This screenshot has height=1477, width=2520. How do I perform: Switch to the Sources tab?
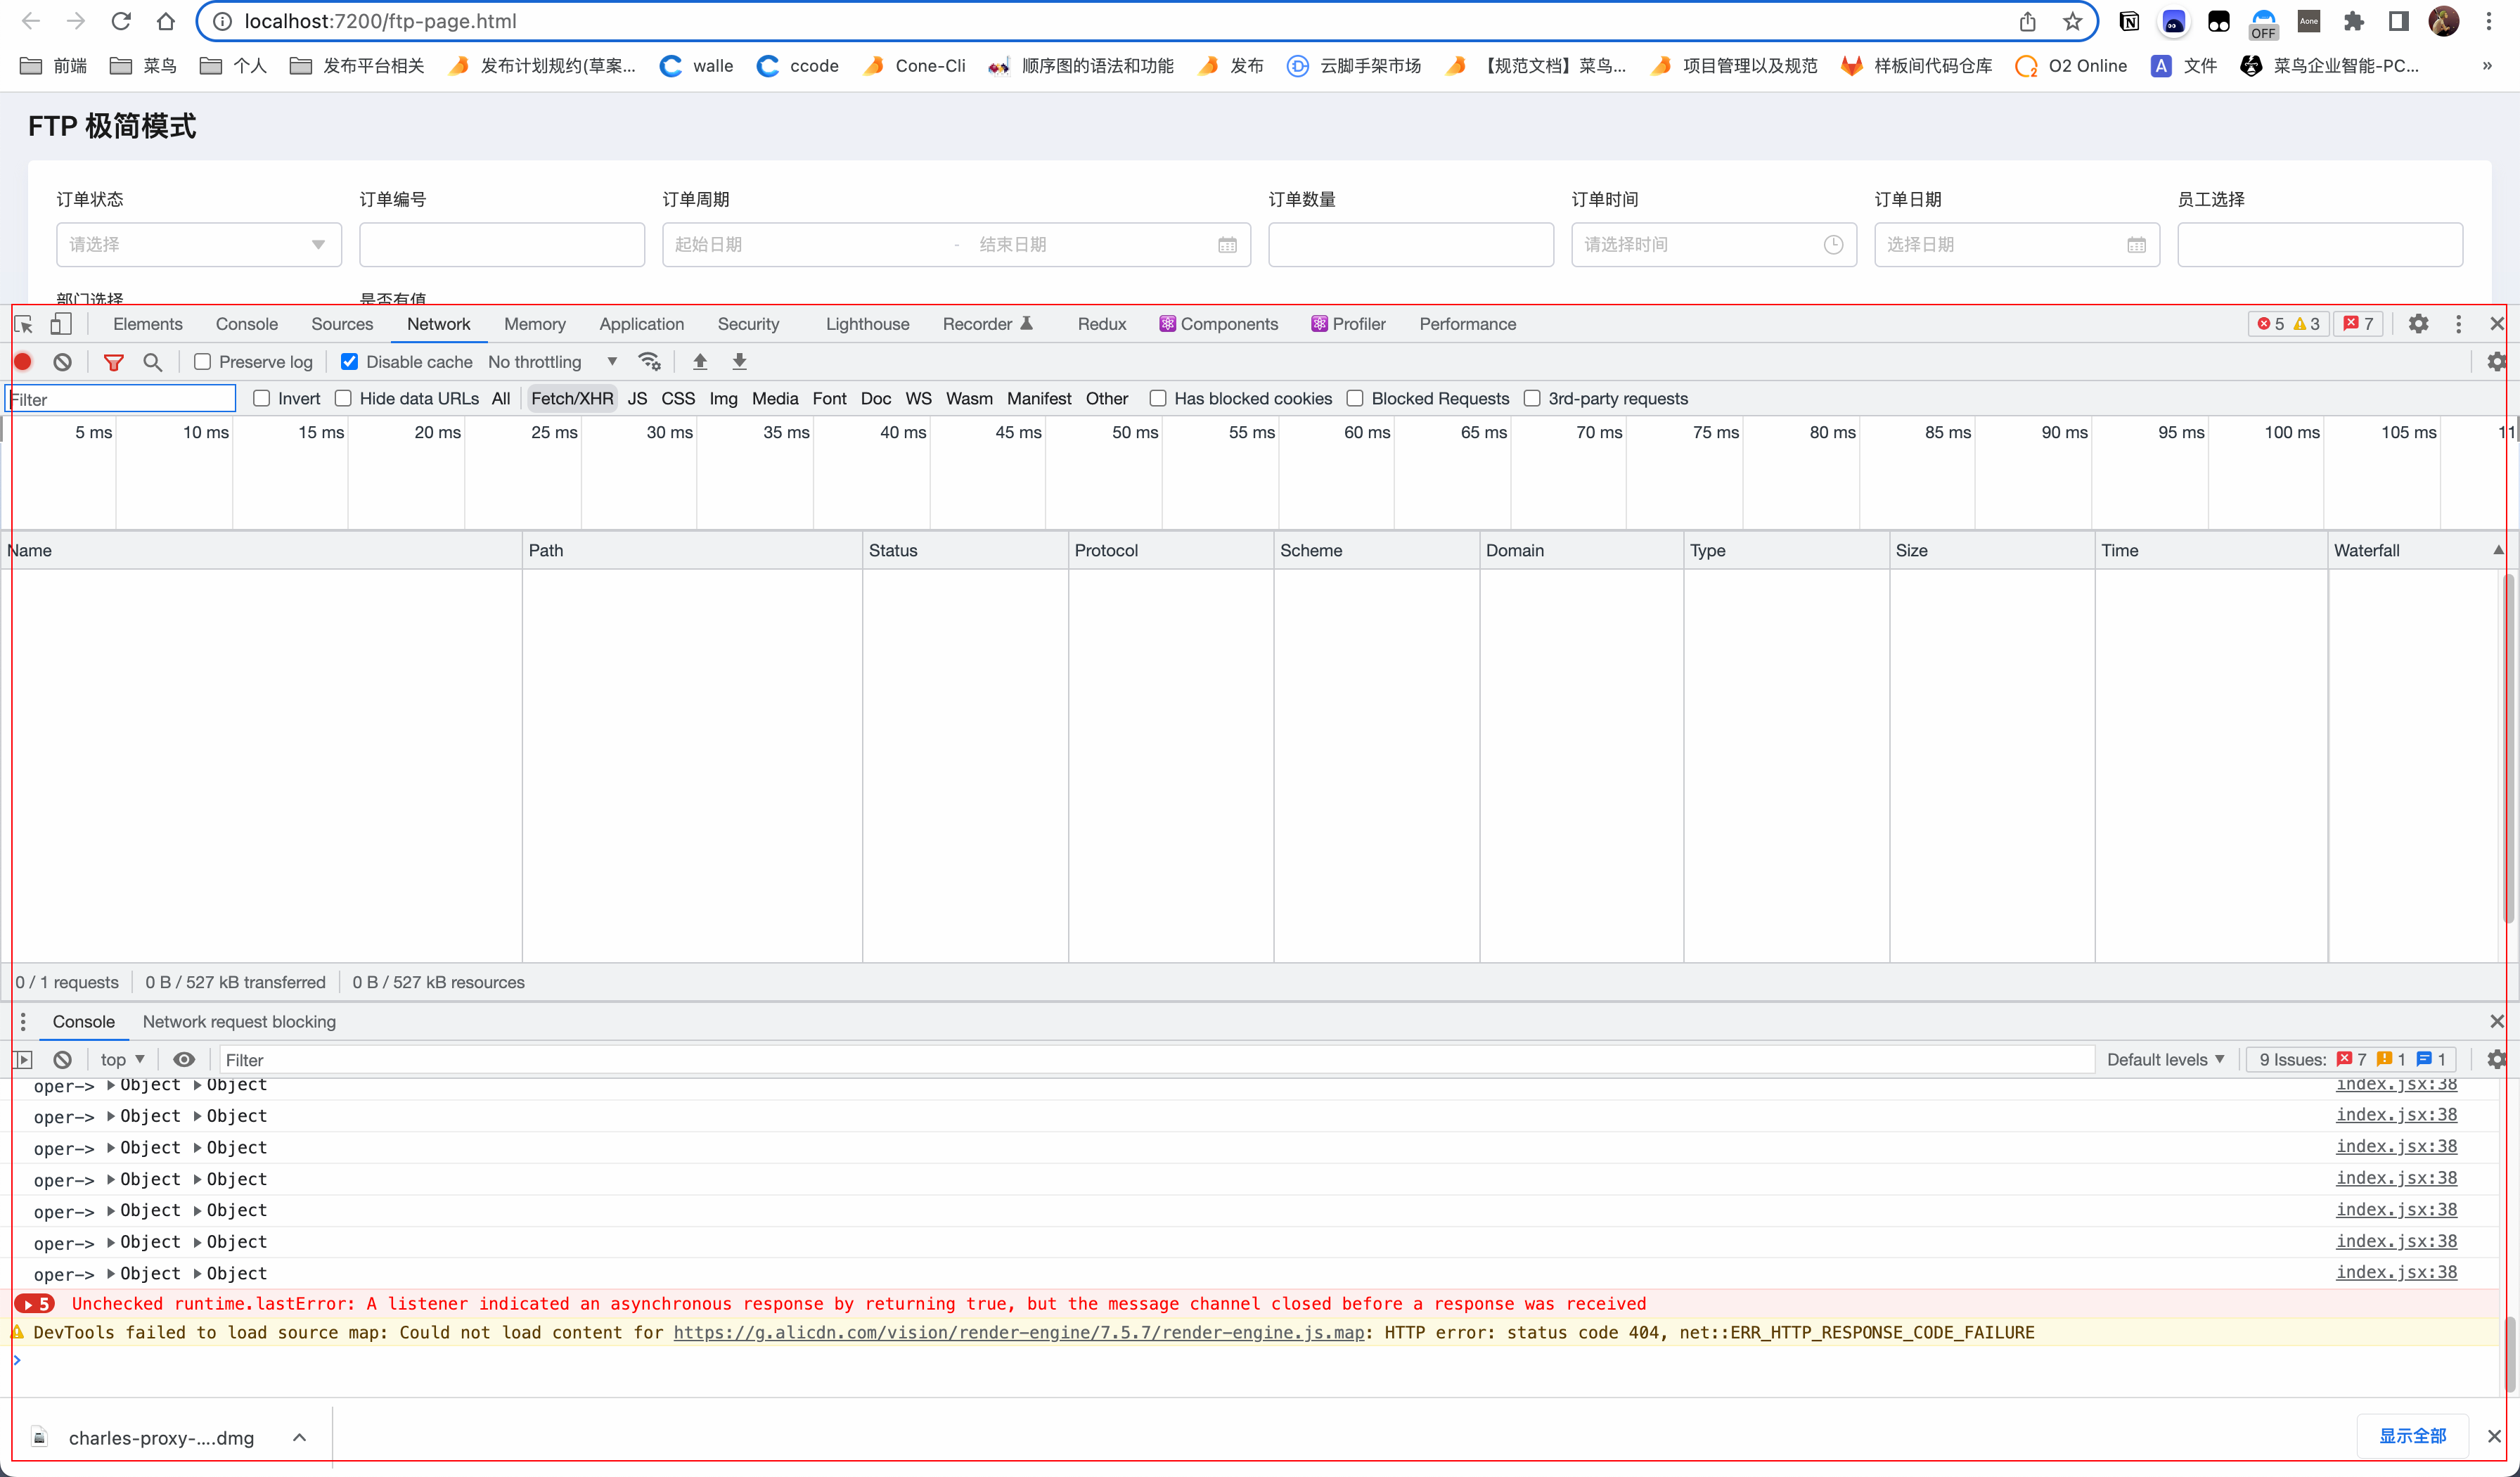(341, 324)
